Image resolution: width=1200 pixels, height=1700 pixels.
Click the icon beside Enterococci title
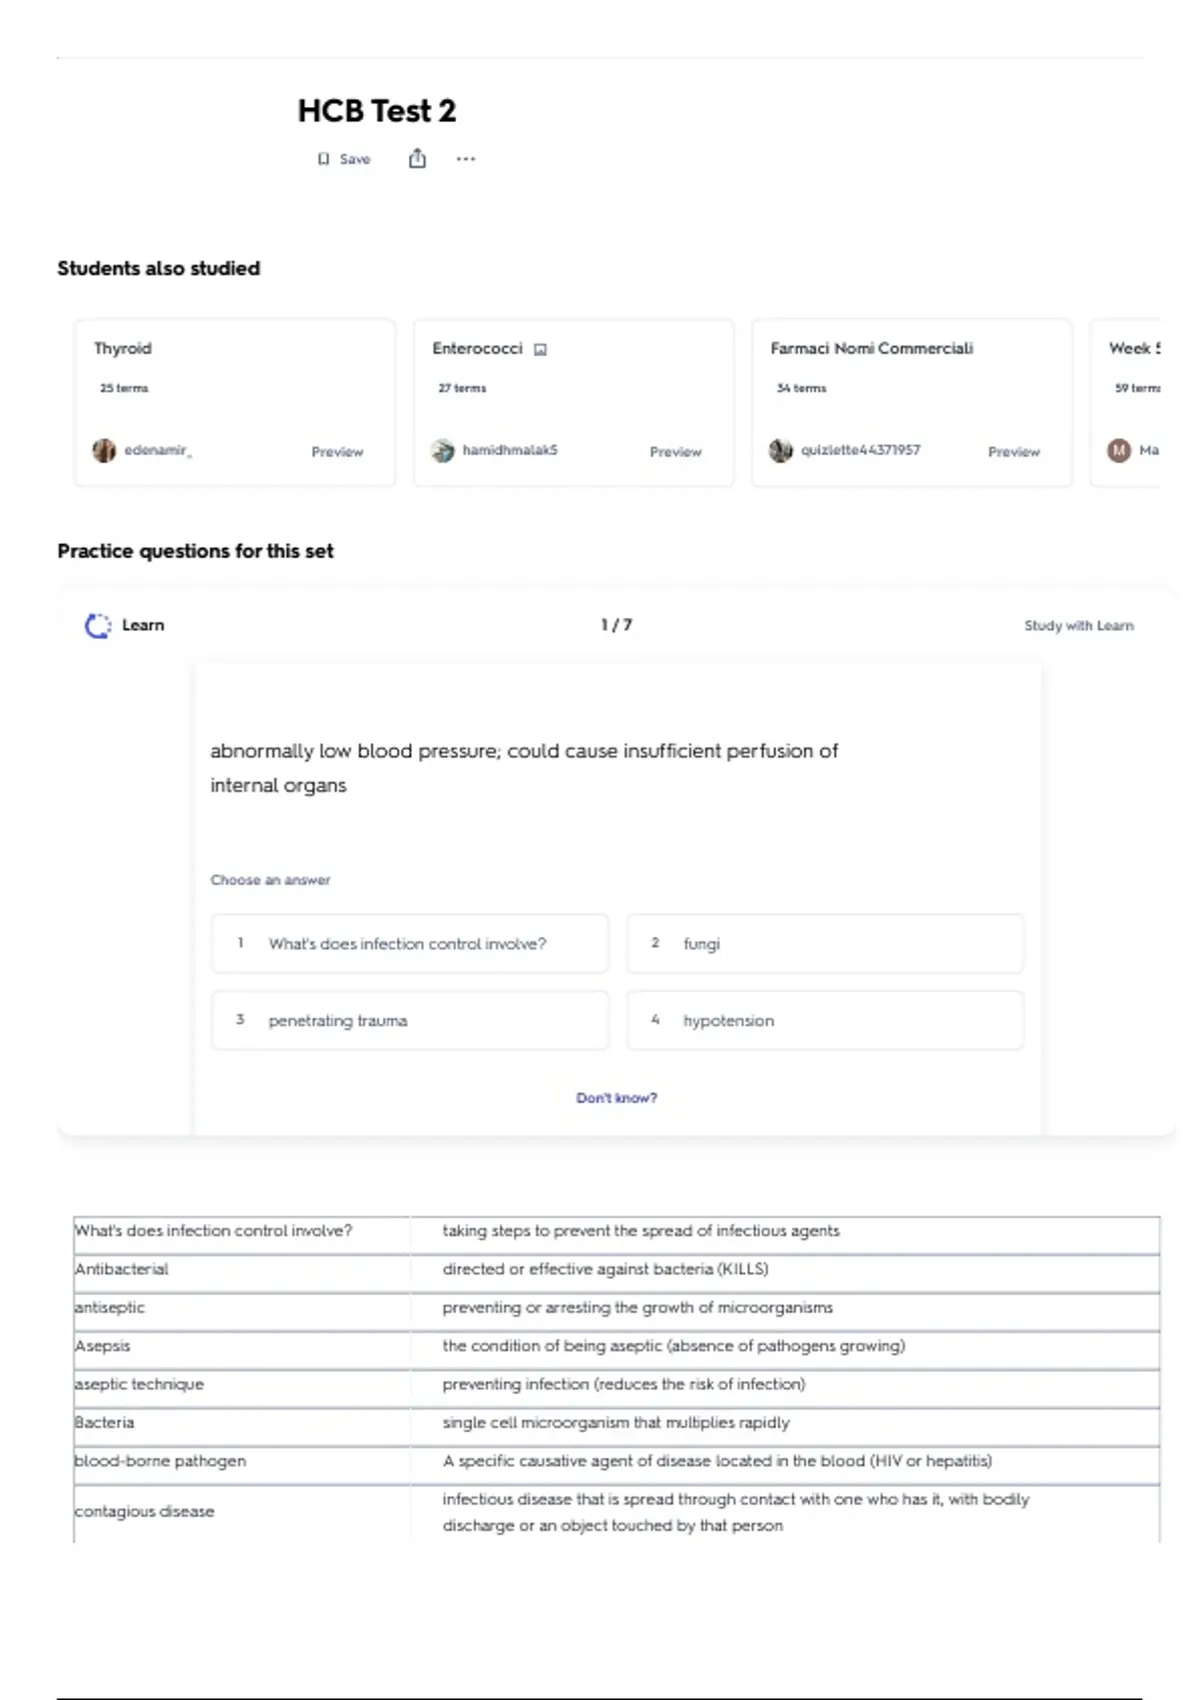tap(540, 349)
